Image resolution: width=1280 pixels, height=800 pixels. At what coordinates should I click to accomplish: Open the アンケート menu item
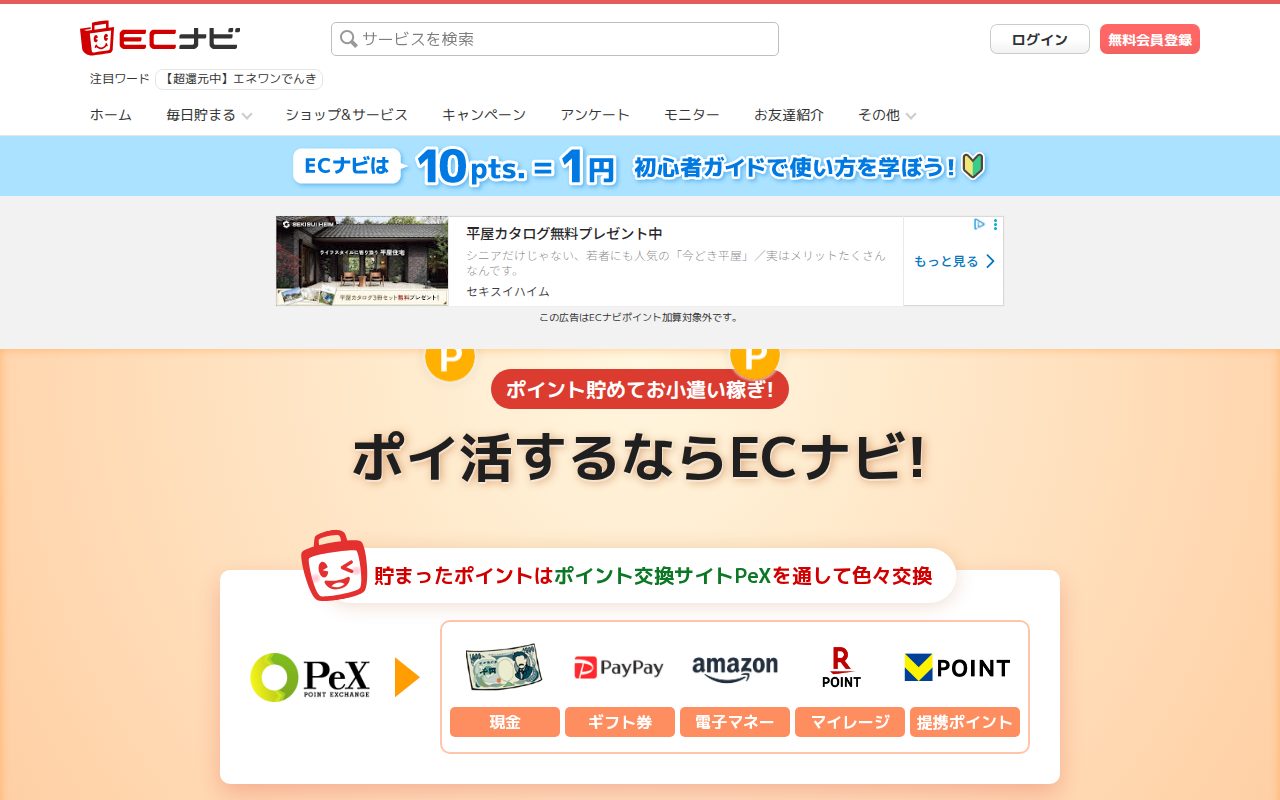click(x=595, y=115)
